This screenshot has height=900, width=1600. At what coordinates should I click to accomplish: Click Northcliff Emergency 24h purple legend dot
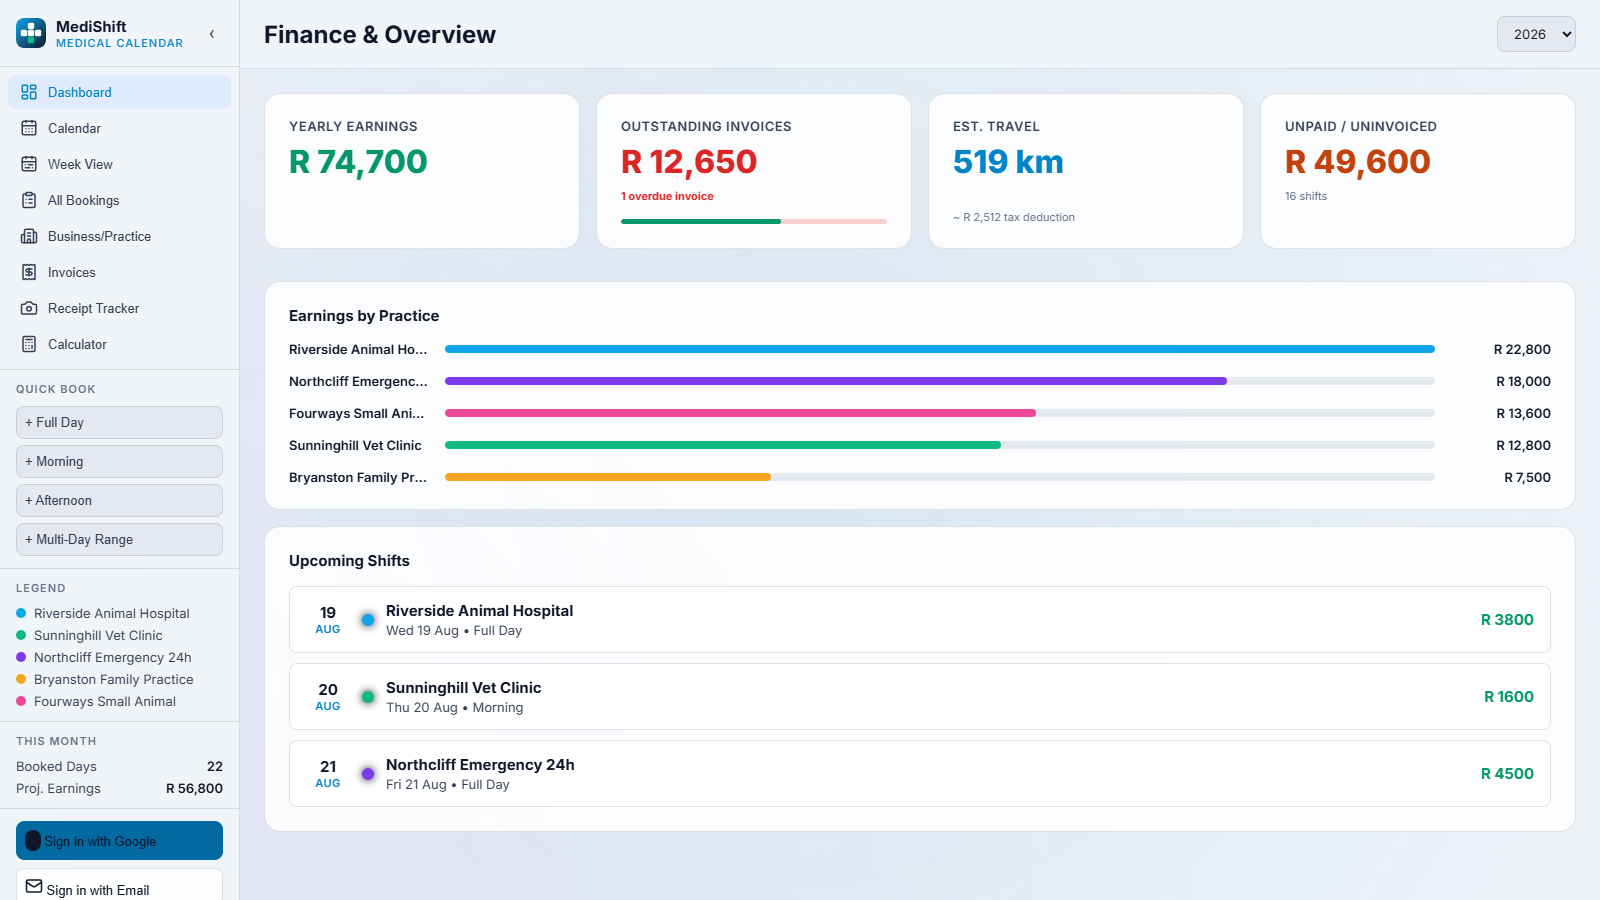click(x=21, y=657)
